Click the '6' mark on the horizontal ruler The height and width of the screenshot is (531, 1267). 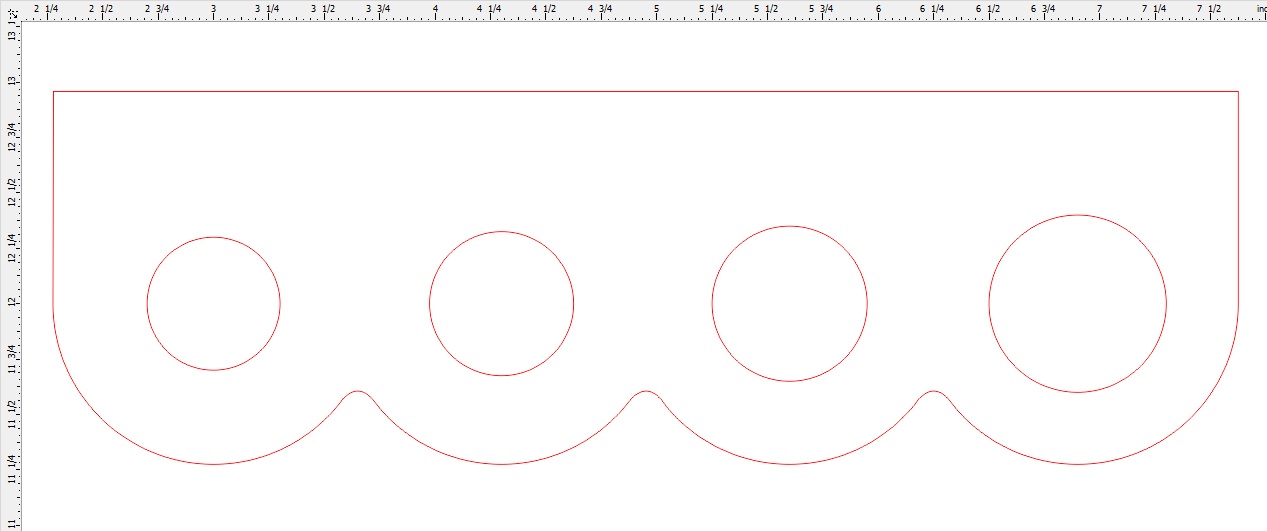878,9
